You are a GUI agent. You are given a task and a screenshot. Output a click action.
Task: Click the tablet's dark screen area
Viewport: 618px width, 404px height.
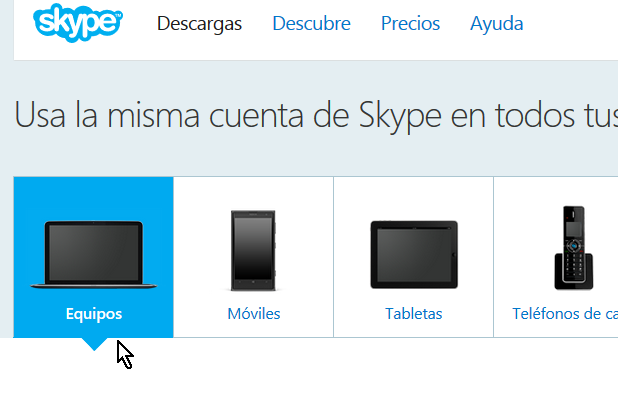414,255
